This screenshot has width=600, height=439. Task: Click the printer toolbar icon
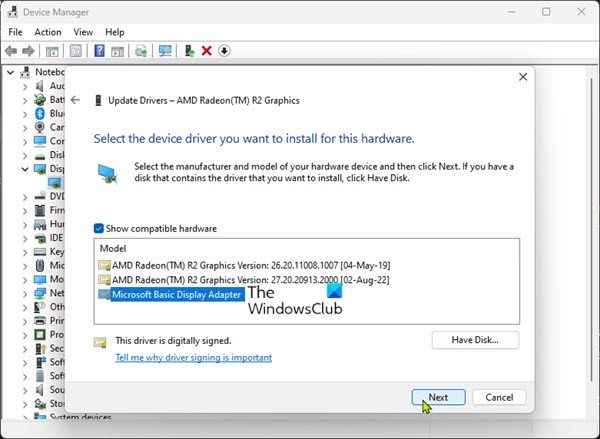point(141,51)
